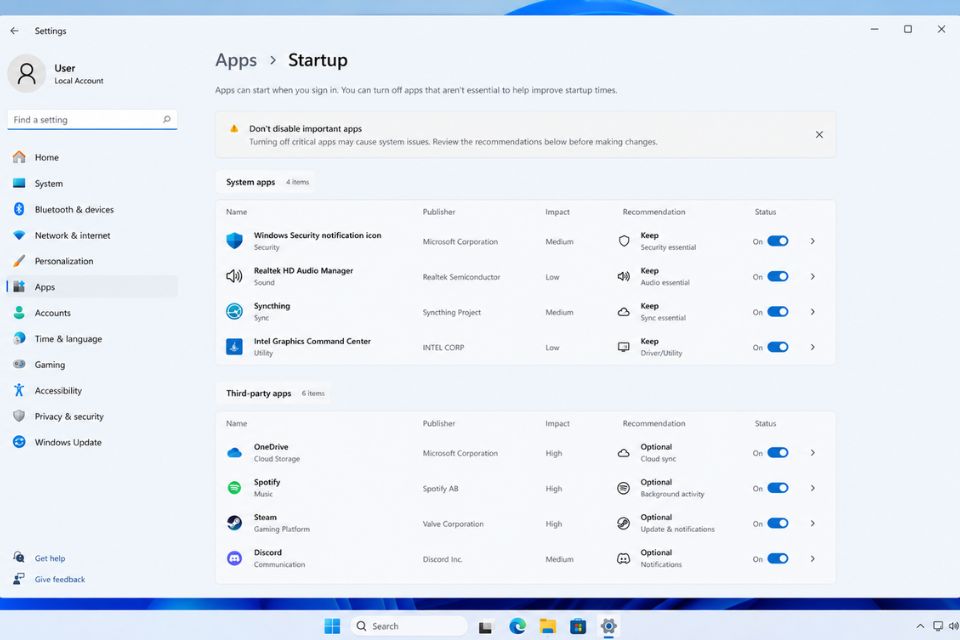Click the Intel Graphics Command Center icon

coord(234,347)
